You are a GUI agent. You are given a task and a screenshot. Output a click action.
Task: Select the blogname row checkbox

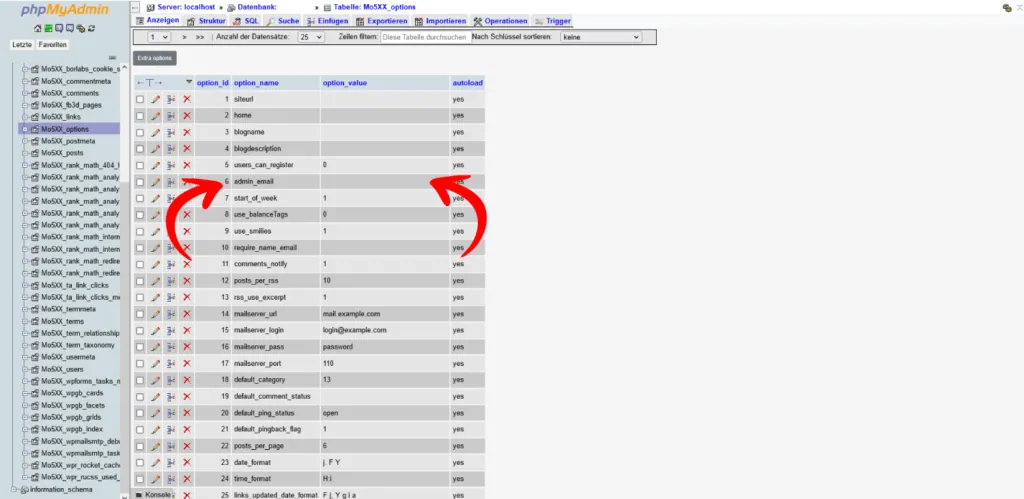140,132
